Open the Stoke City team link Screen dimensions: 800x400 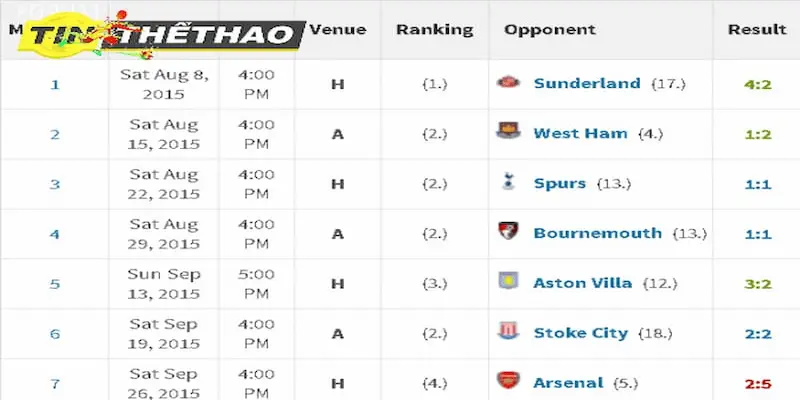581,333
